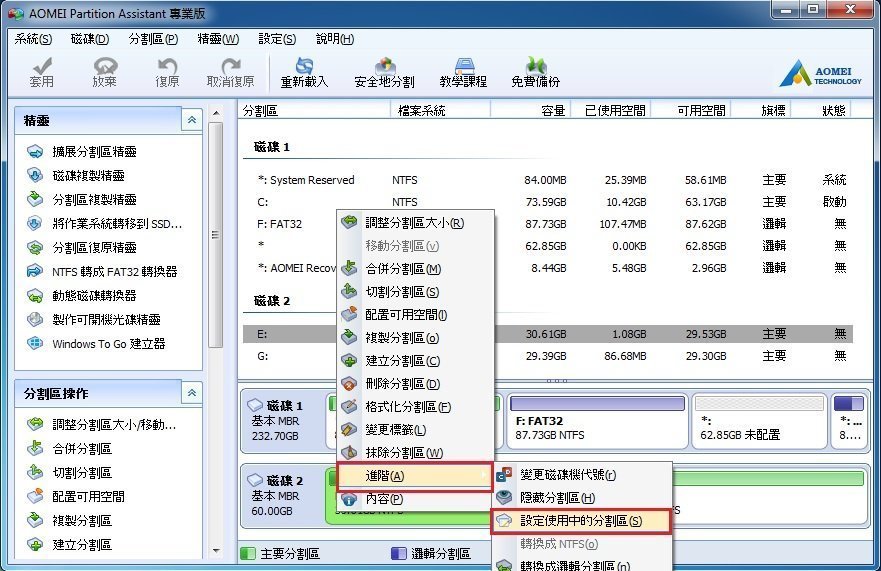Collapse the 精靈 panel with its chevron
Viewport: 881px width, 571px height.
[192, 120]
